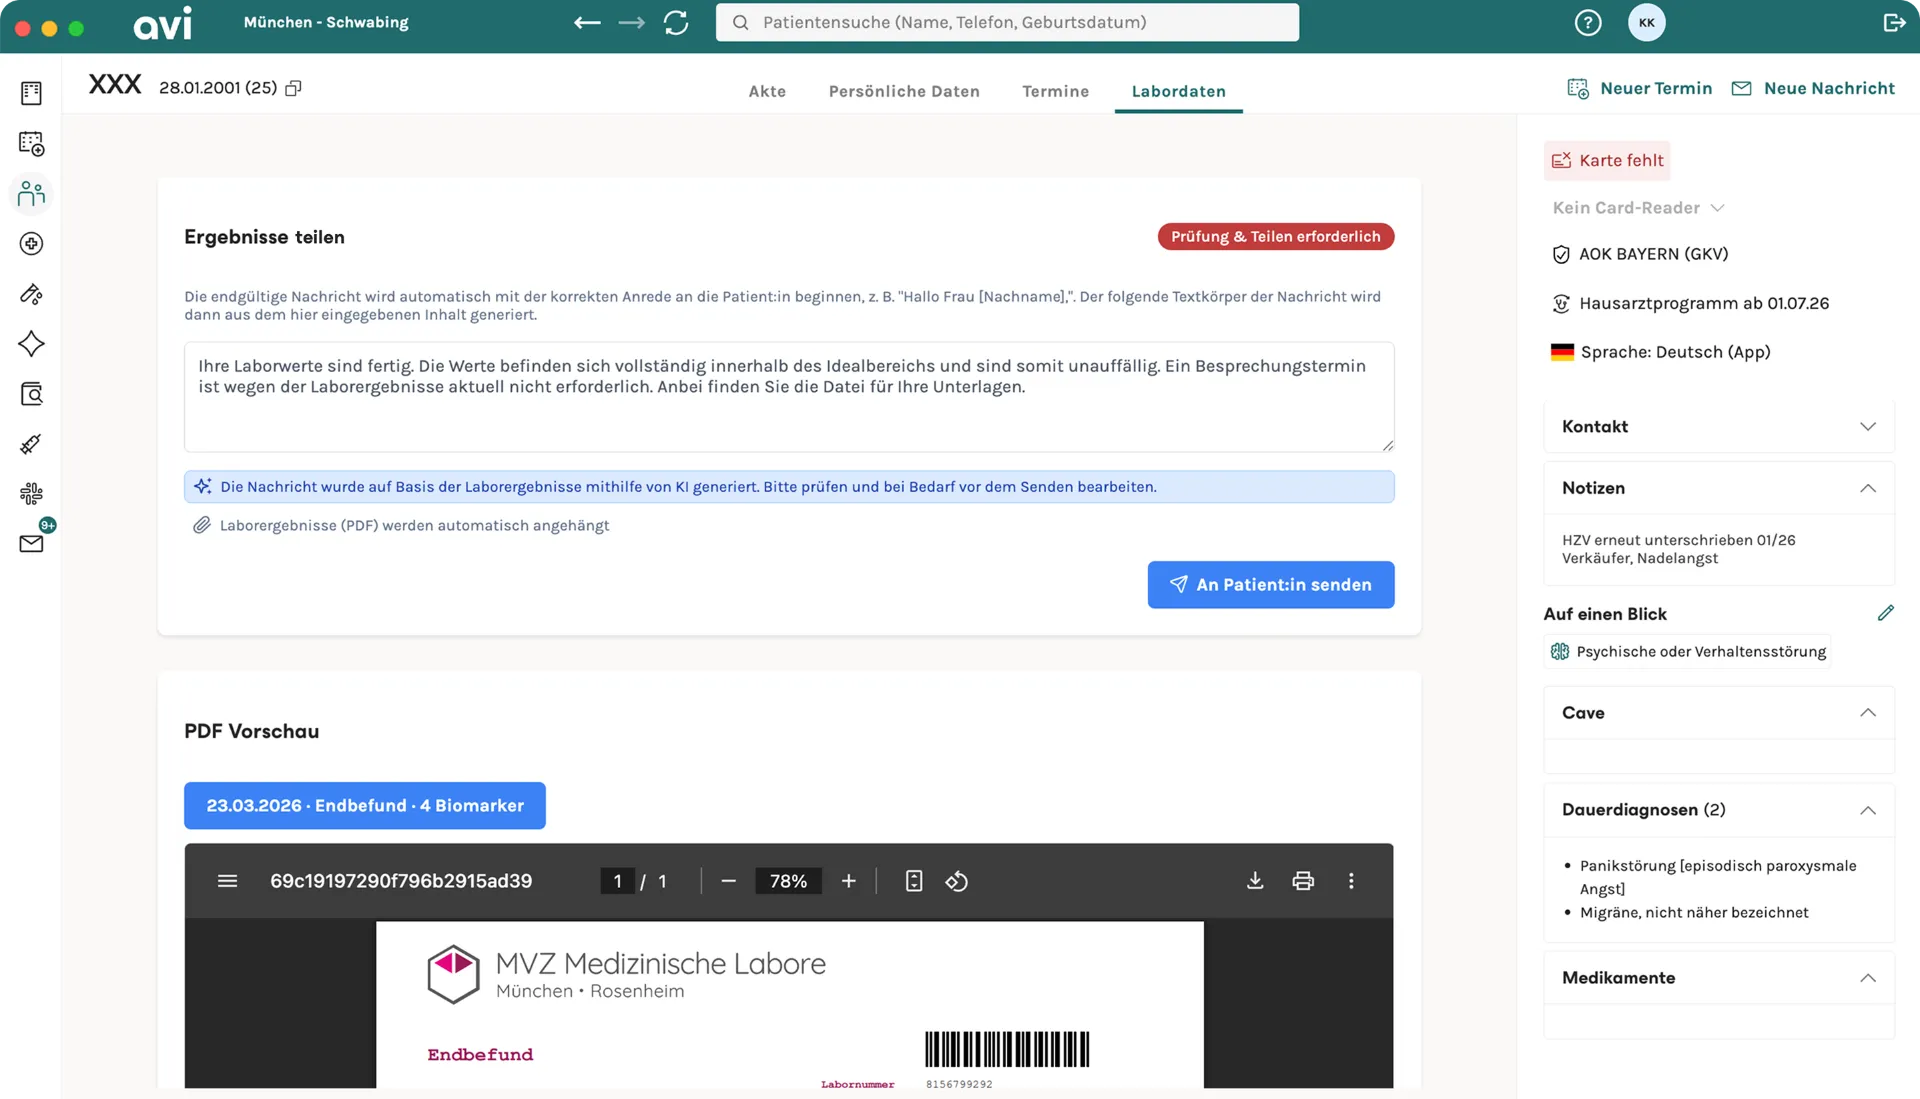Open the document search icon in sidebar
The image size is (1920, 1099).
click(x=31, y=393)
